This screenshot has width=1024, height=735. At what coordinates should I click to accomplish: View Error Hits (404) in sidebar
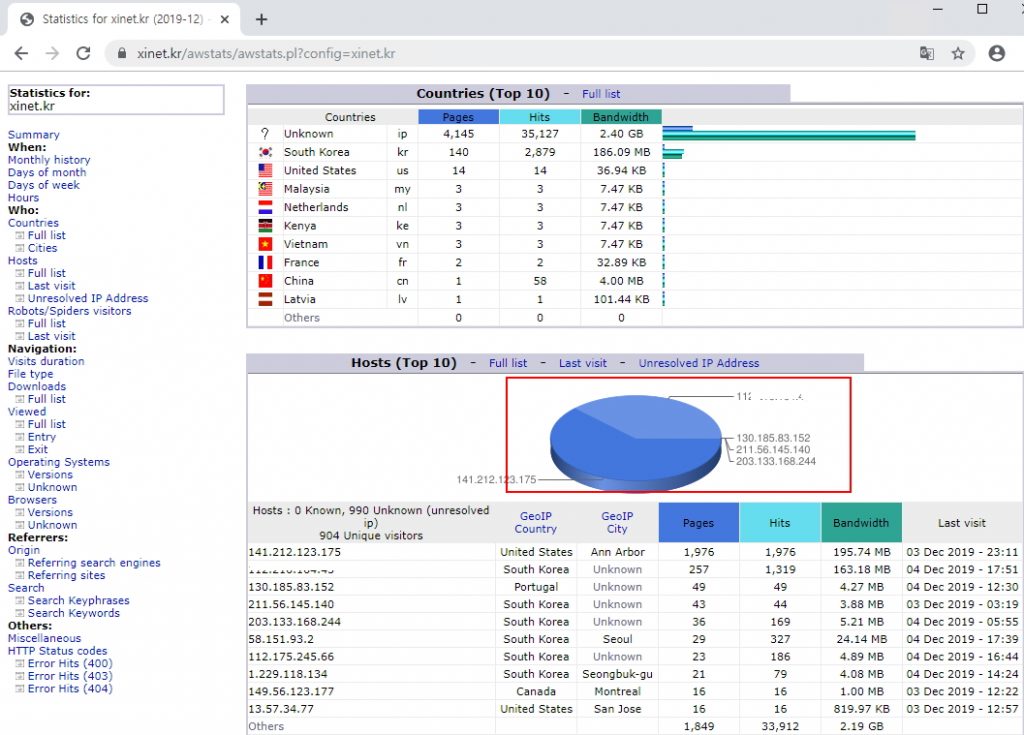[70, 688]
